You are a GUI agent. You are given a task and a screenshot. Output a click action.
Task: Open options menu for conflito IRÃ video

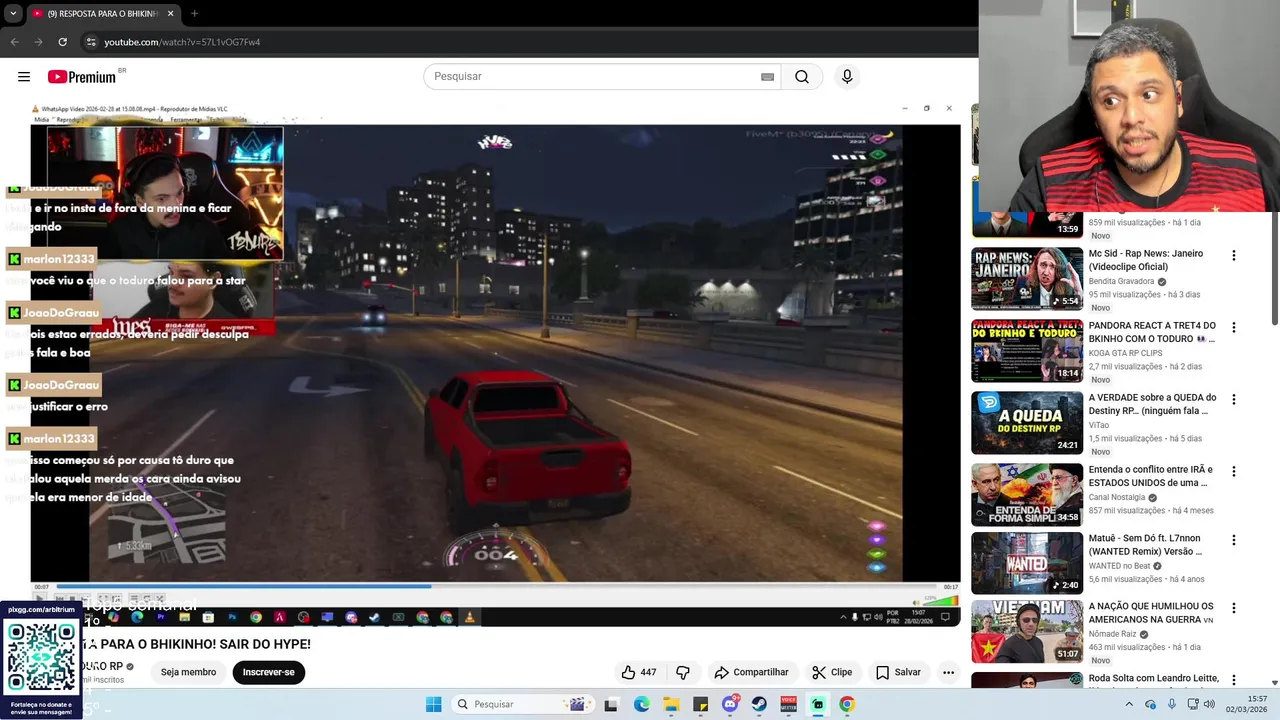(1233, 472)
